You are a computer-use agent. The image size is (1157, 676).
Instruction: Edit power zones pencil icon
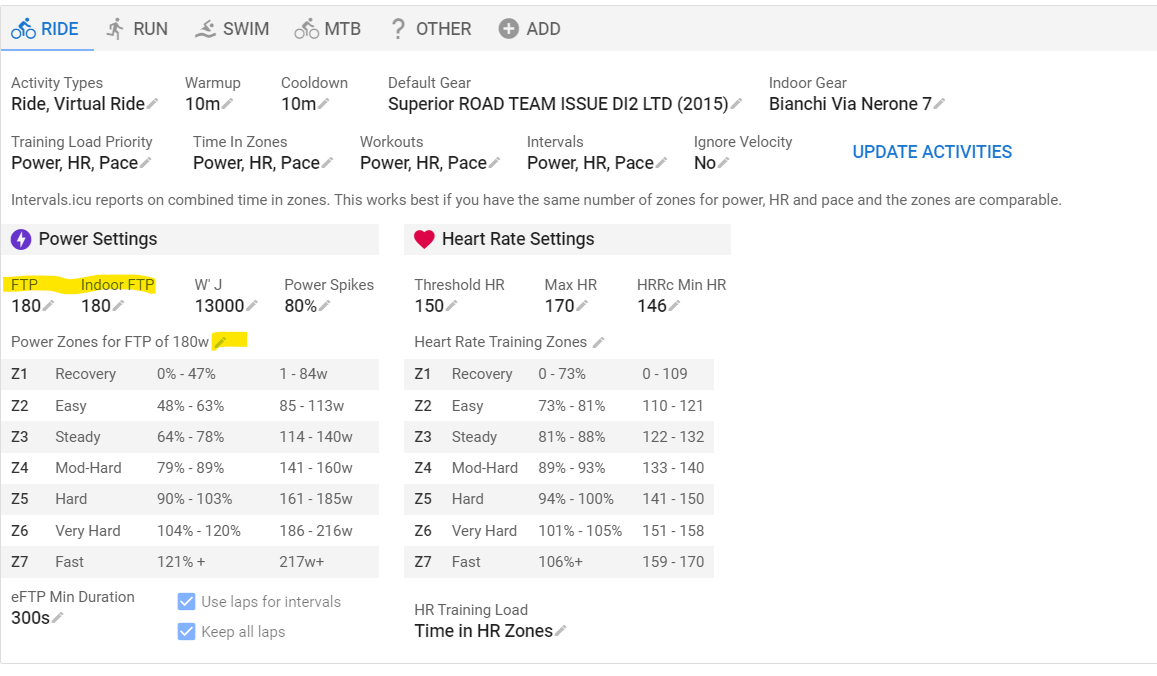coord(220,342)
